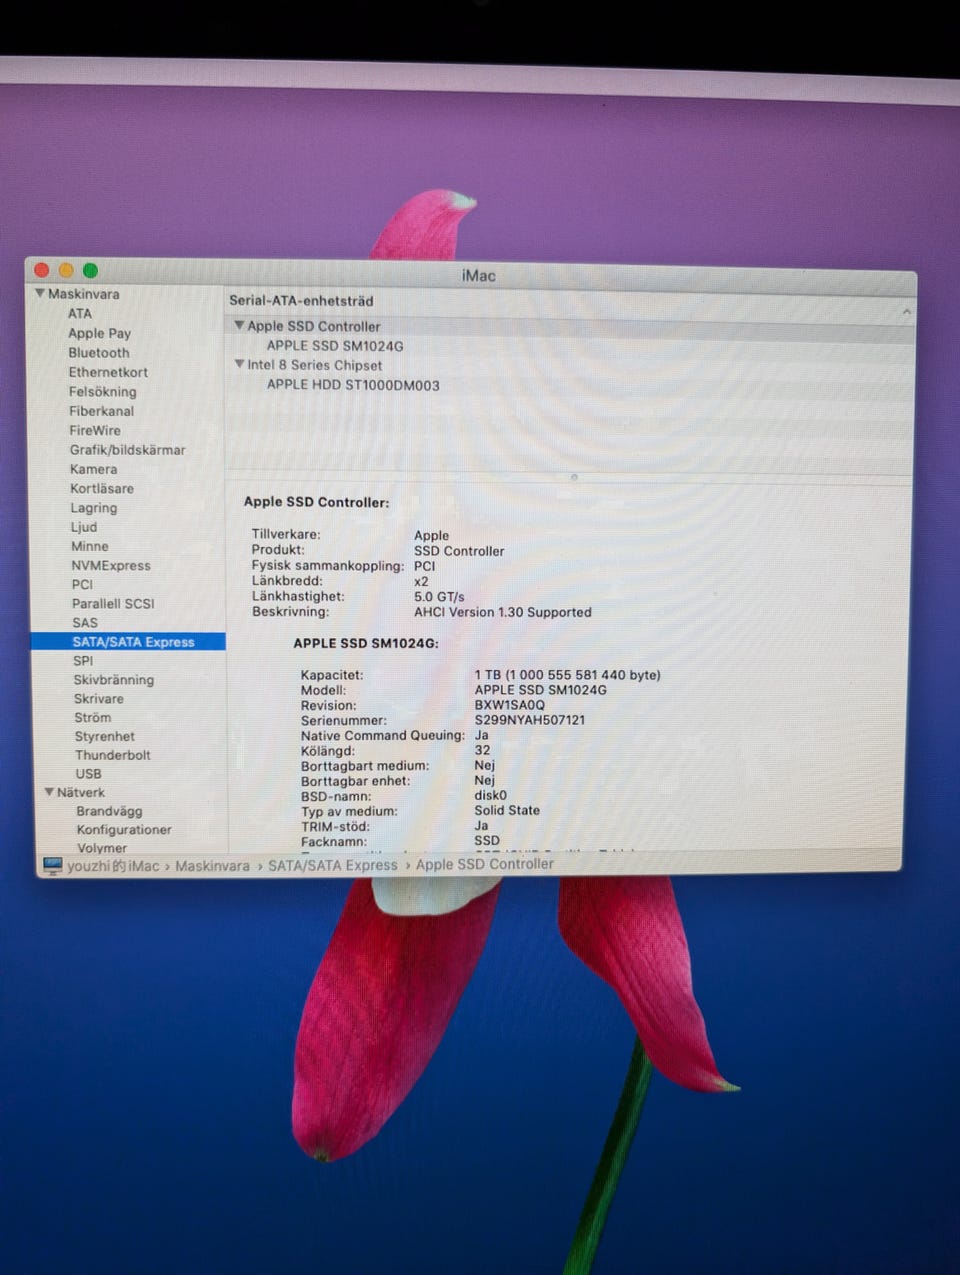
Task: Click Maskinvara in the path bar
Action: pos(212,866)
